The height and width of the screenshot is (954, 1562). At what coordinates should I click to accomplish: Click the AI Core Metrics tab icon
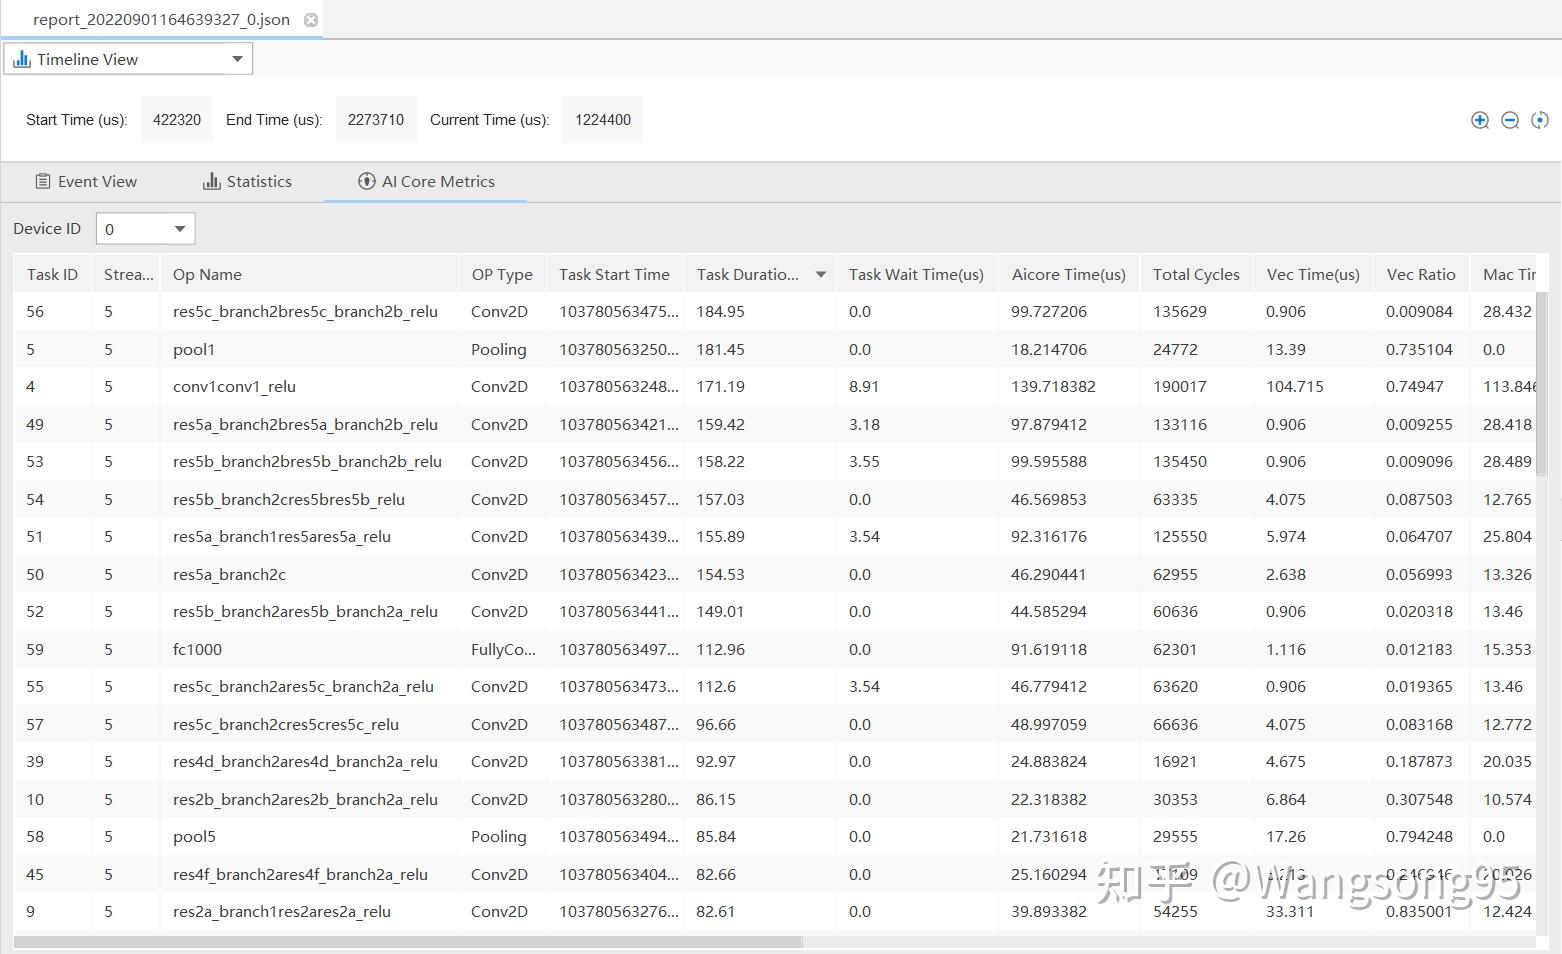[x=366, y=181]
